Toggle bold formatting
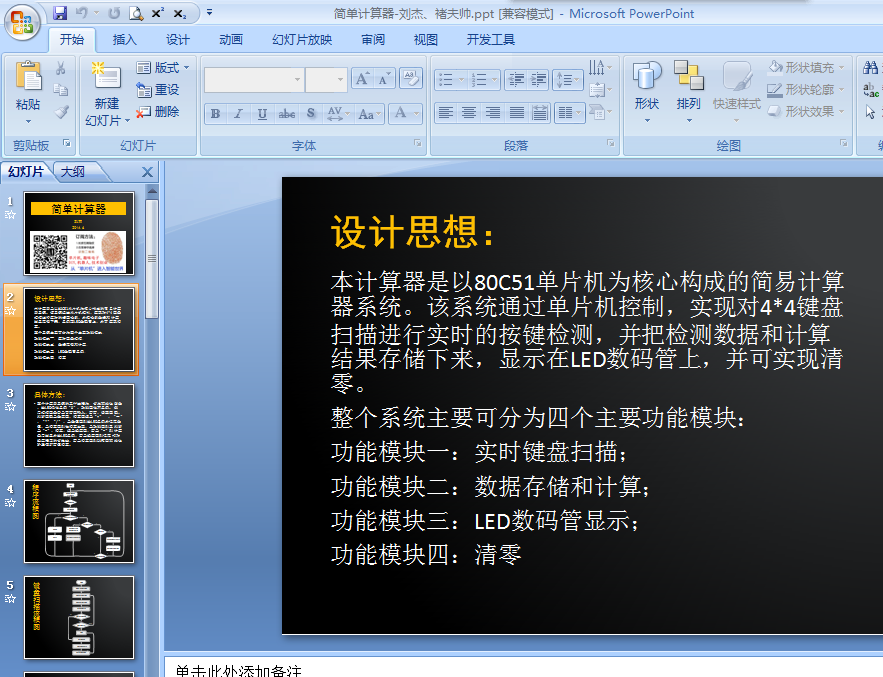This screenshot has height=677, width=883. point(215,114)
